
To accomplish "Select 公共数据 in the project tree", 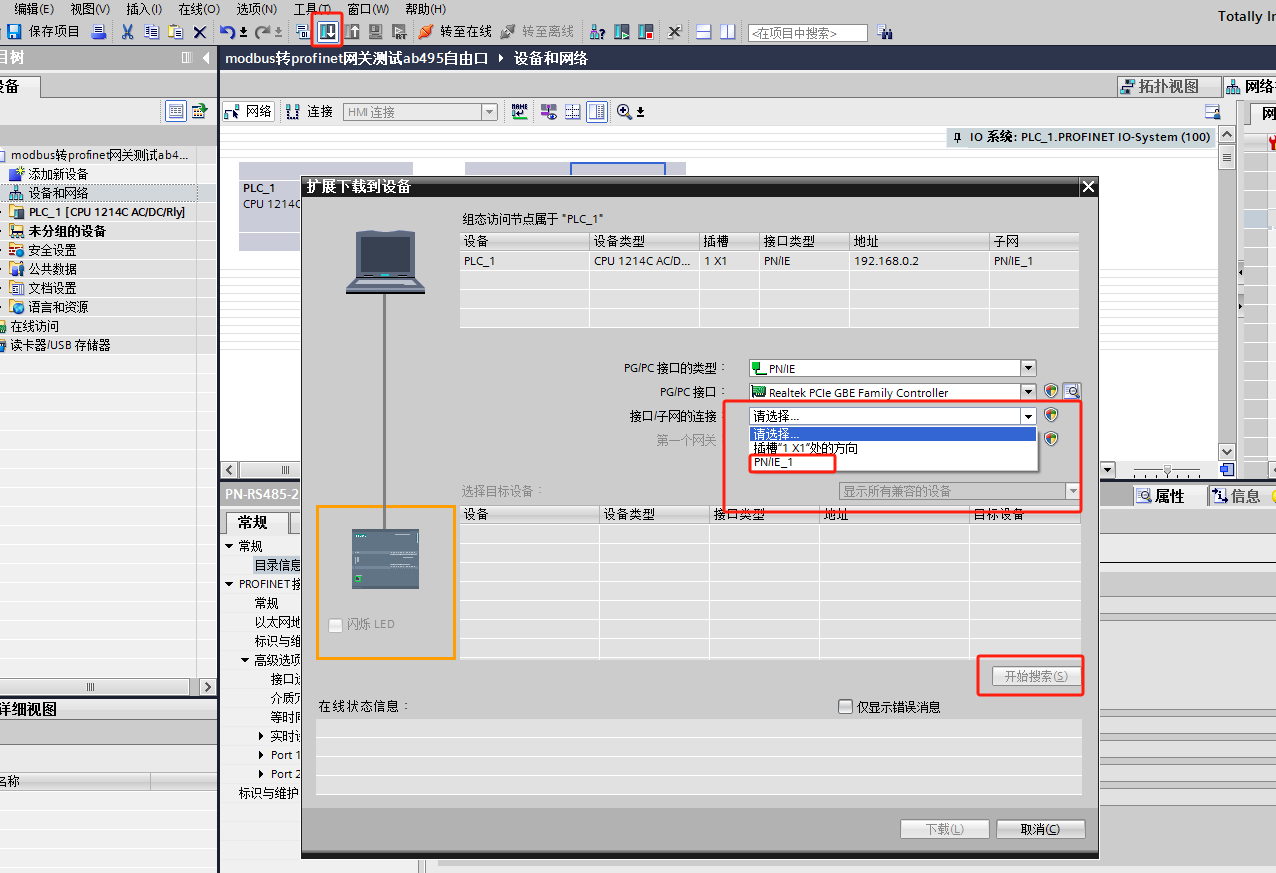I will (x=52, y=269).
